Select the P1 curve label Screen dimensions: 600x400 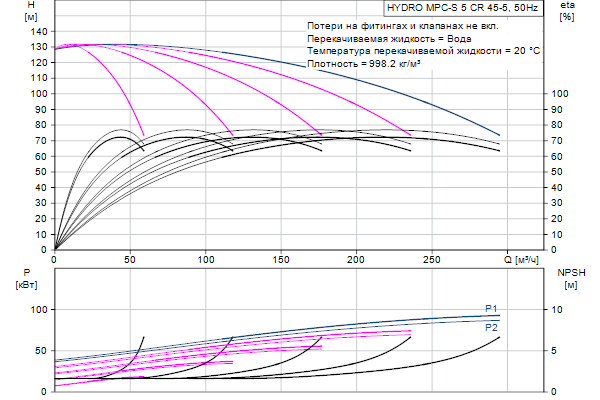click(491, 308)
